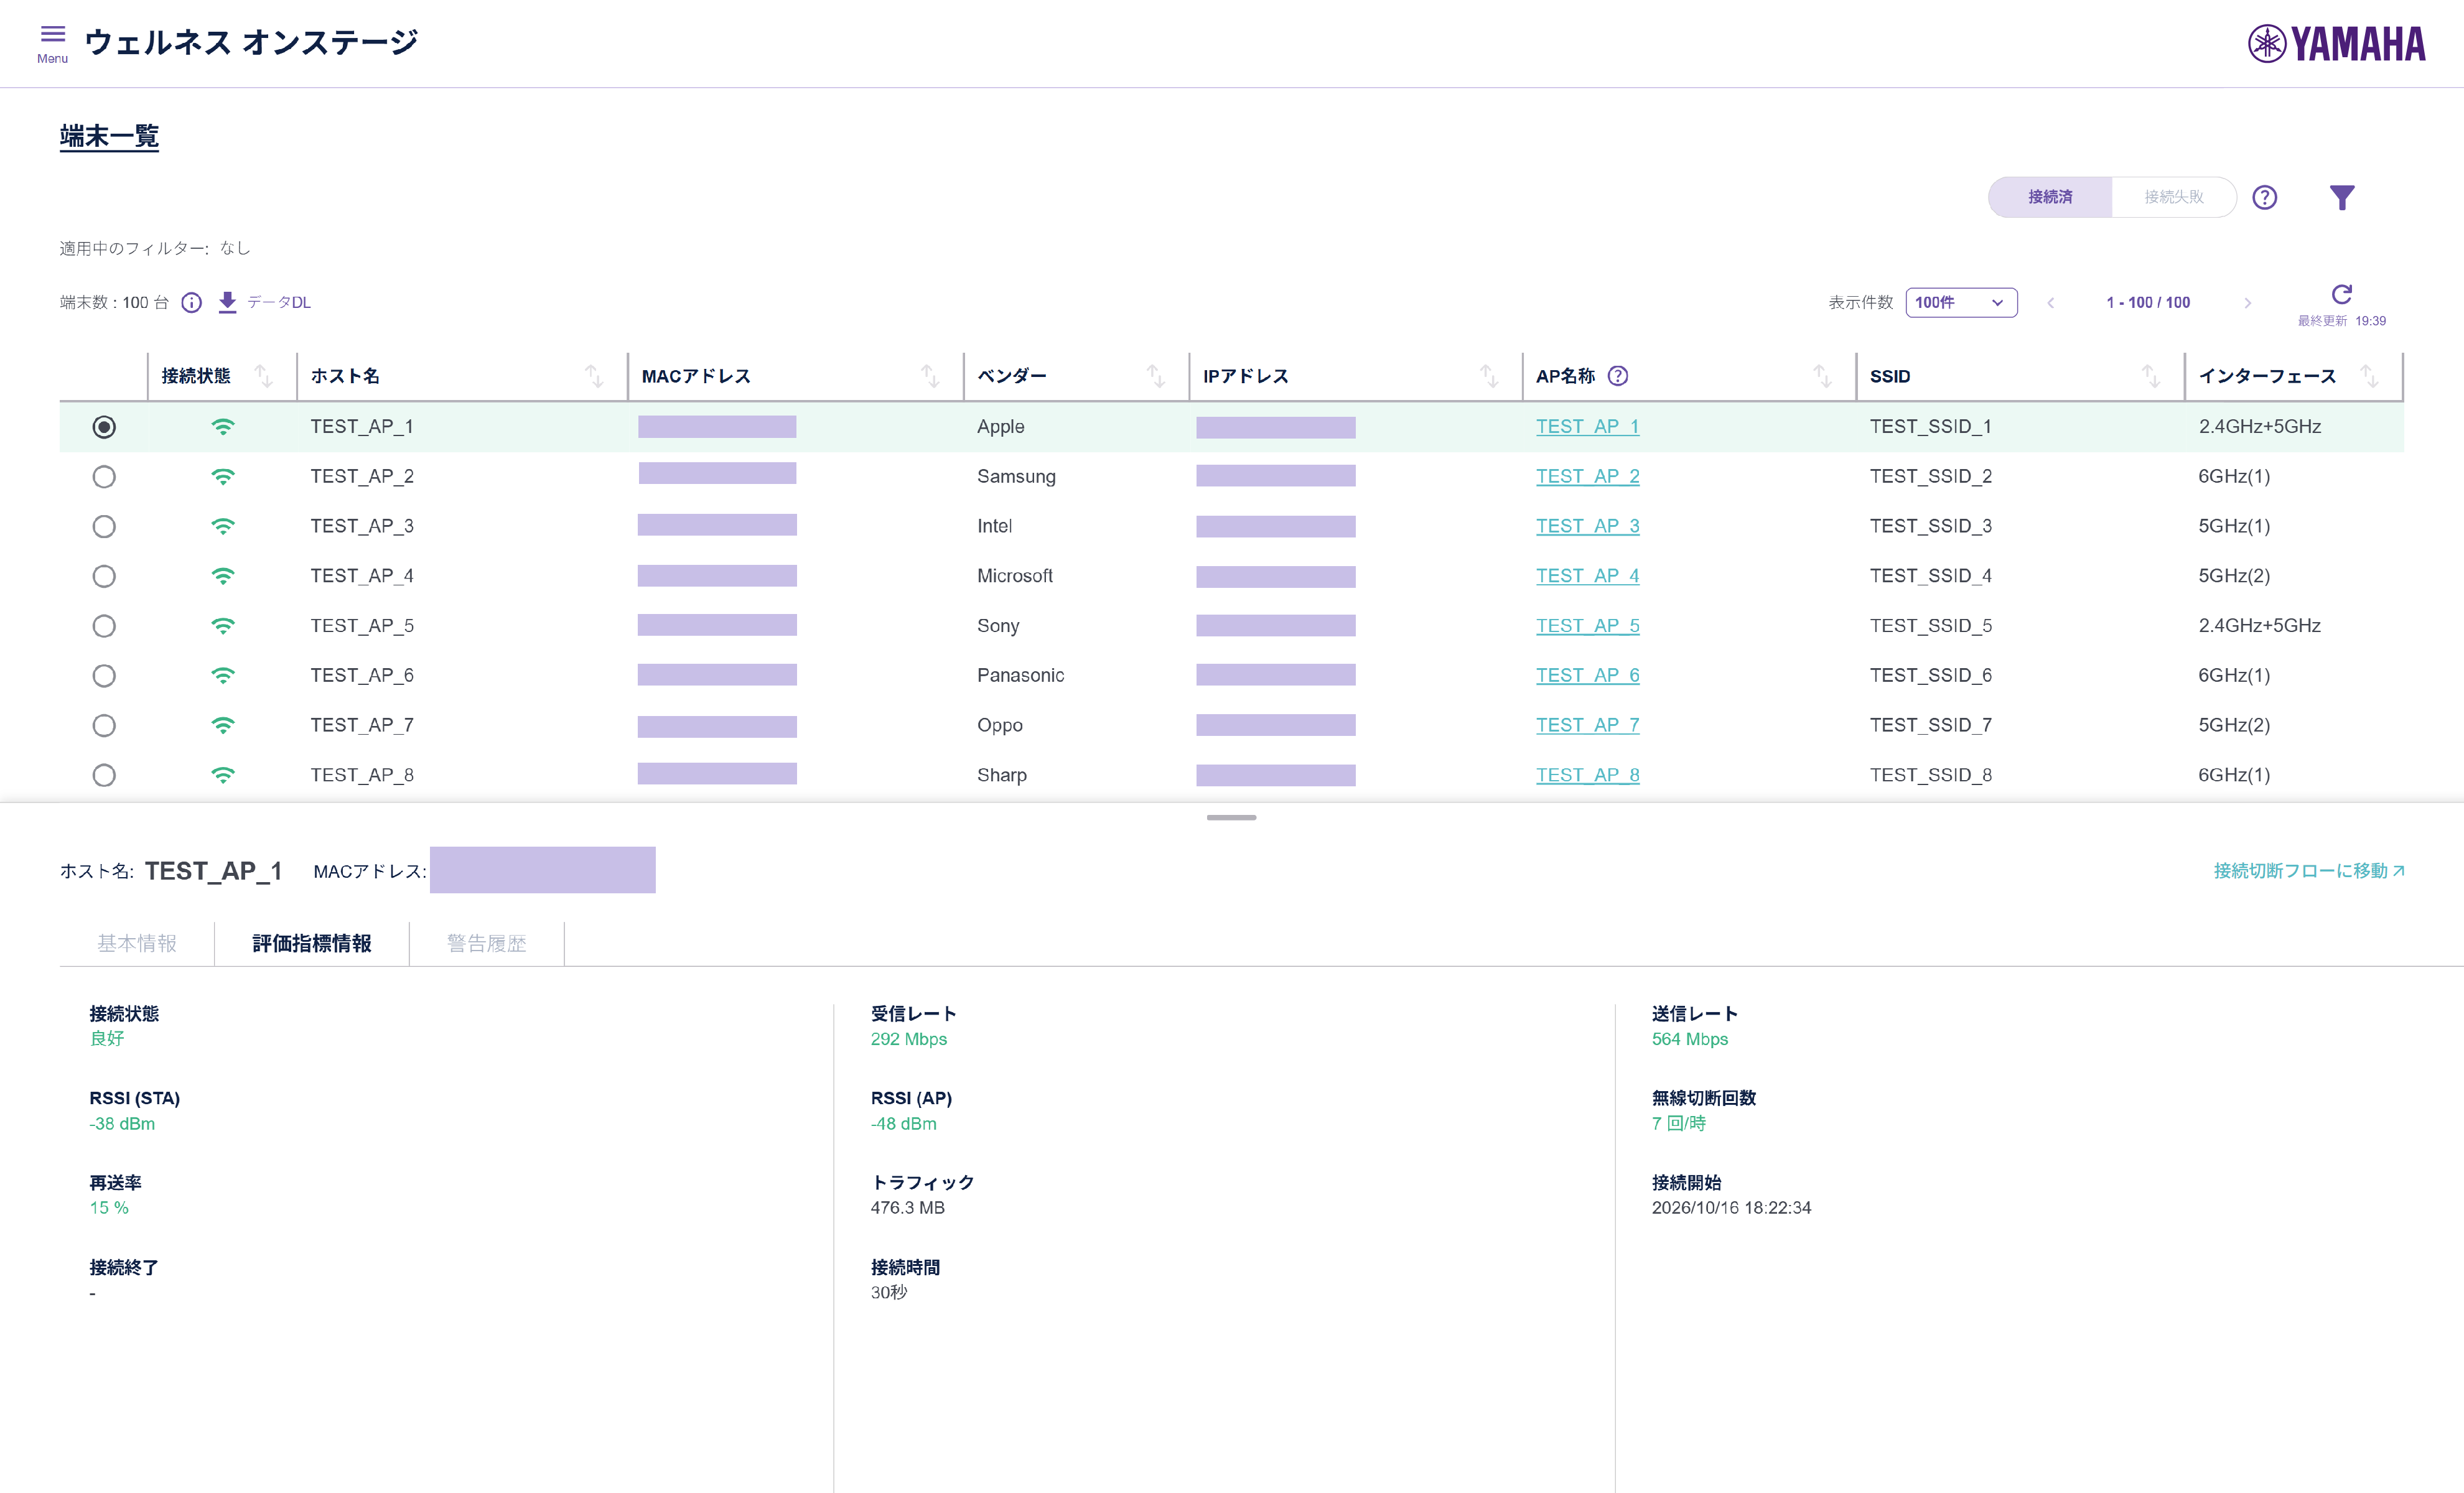Select radio button for TEST_AP_4 row
The height and width of the screenshot is (1493, 2464).
pos(104,577)
